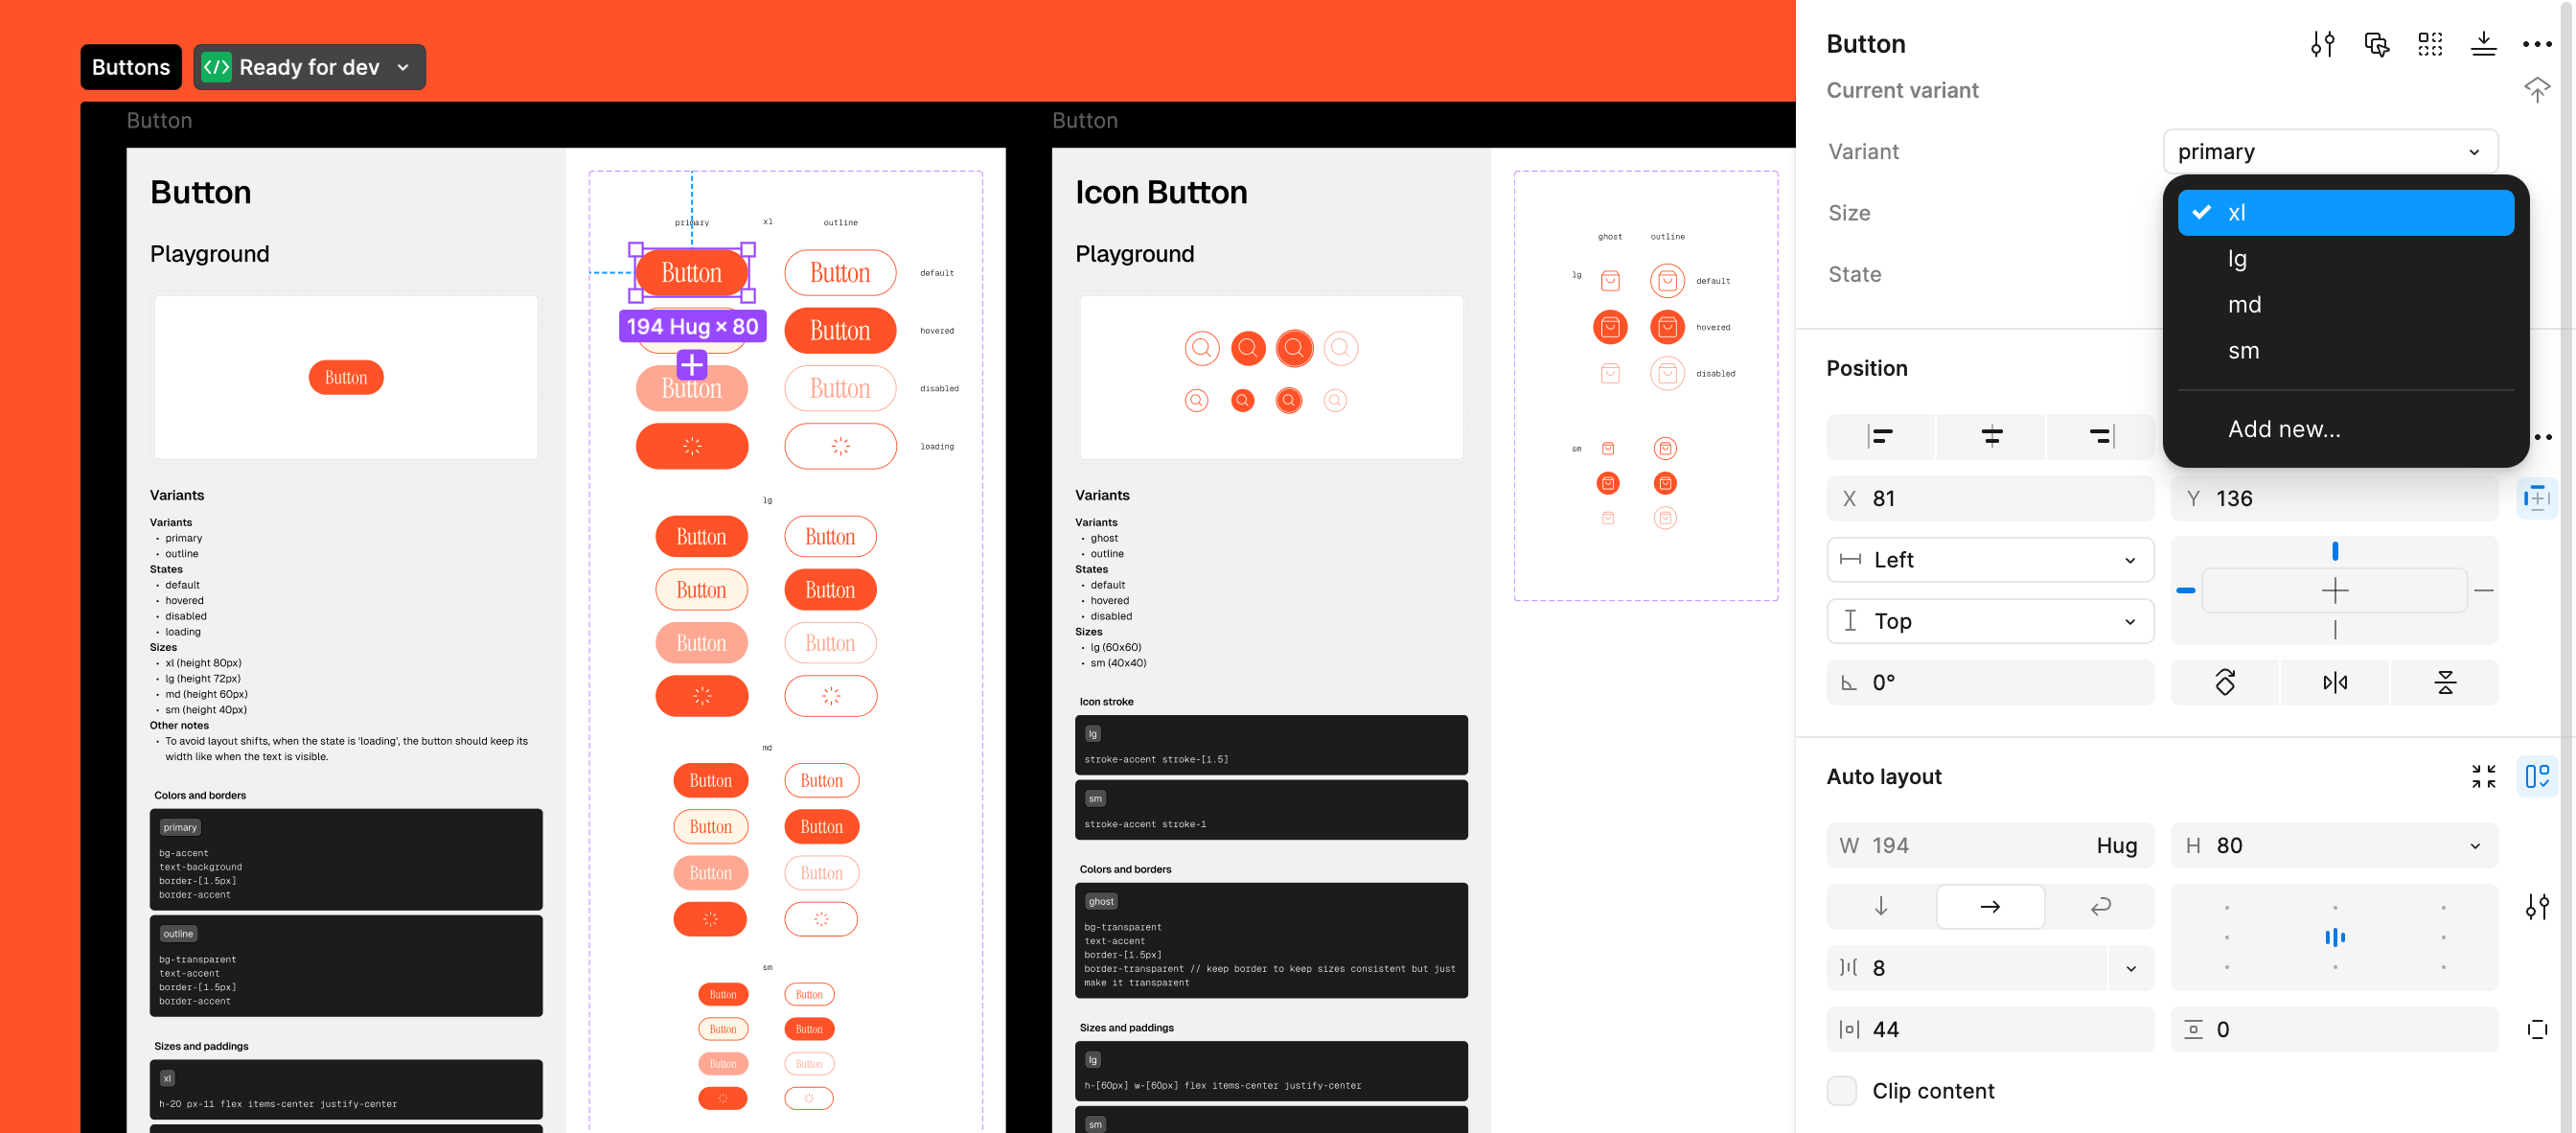This screenshot has height=1133, width=2576.
Task: Open the Variant primary dropdown
Action: (2329, 152)
